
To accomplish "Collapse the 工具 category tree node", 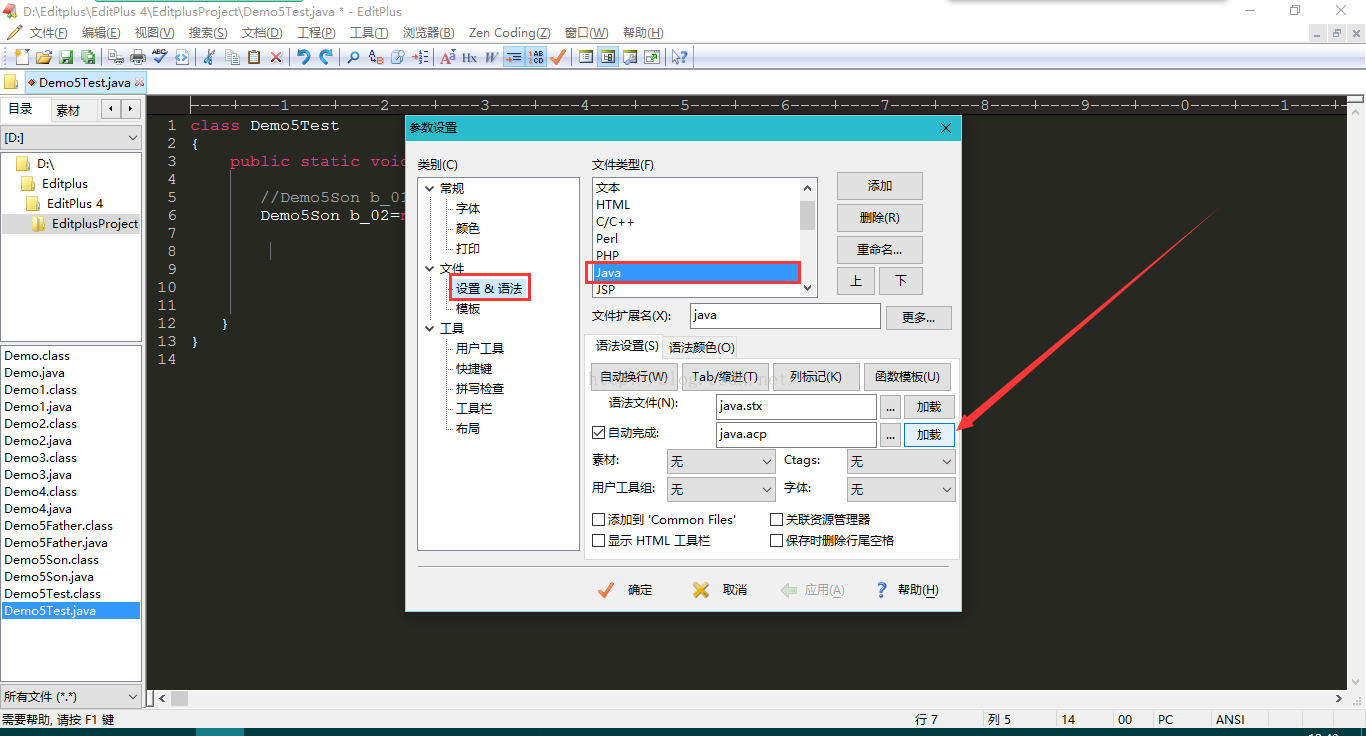I will click(x=430, y=328).
